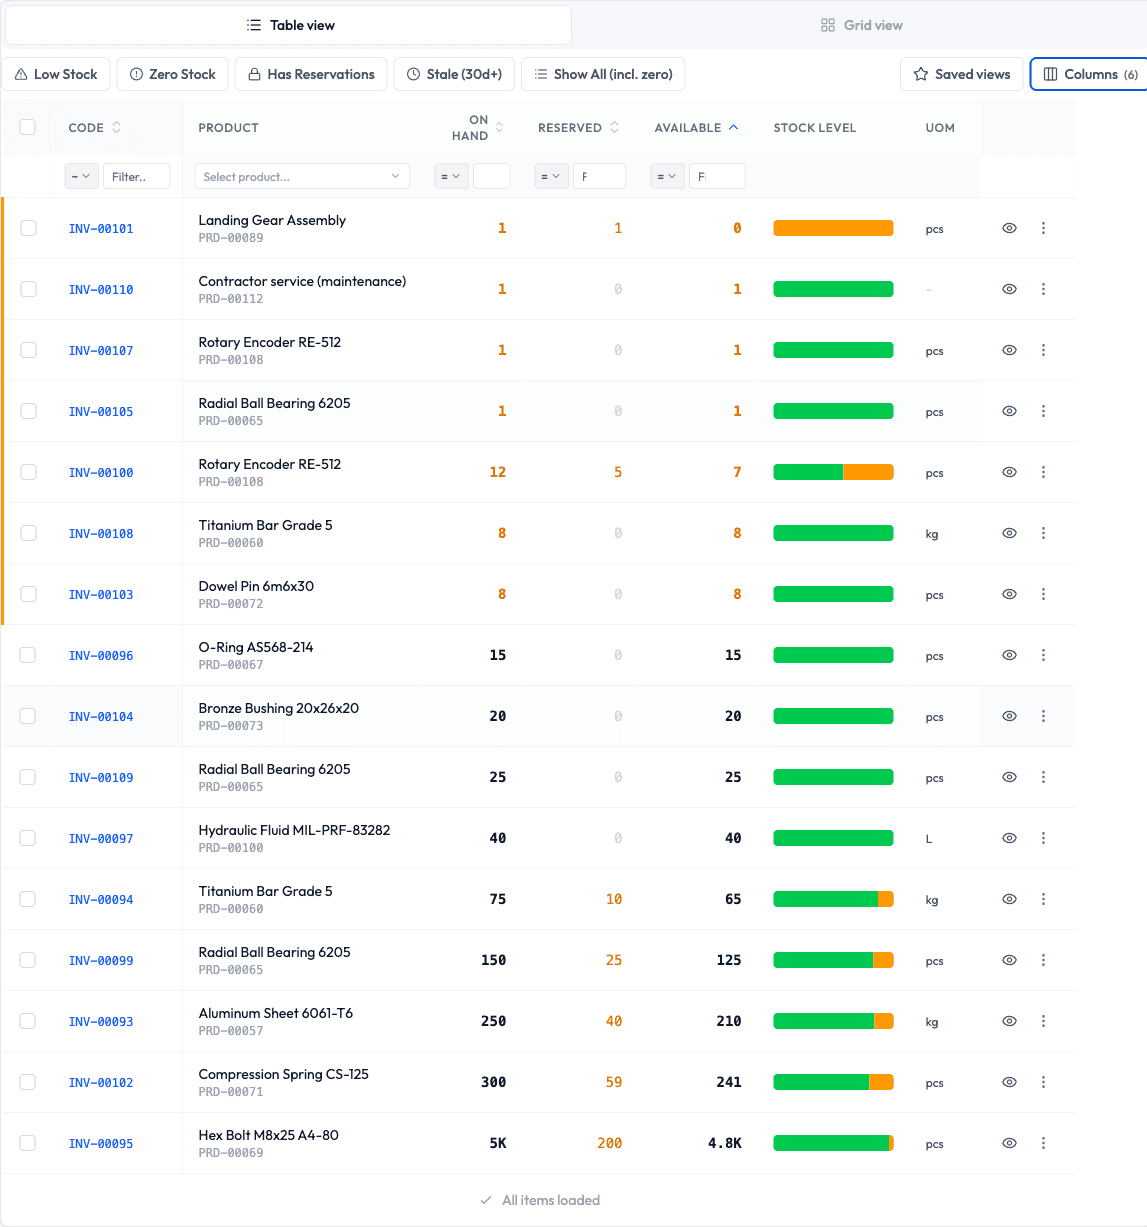This screenshot has width=1147, height=1227.
Task: Sort by CODE column arrows
Action: coord(116,127)
